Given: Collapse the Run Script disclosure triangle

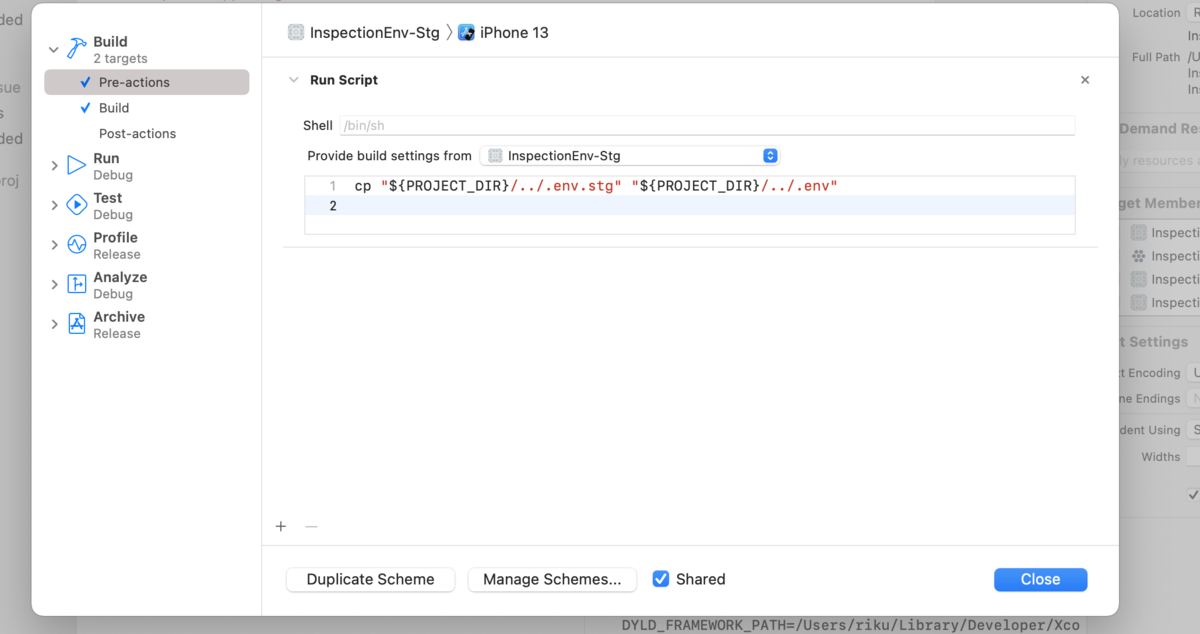Looking at the screenshot, I should [293, 80].
